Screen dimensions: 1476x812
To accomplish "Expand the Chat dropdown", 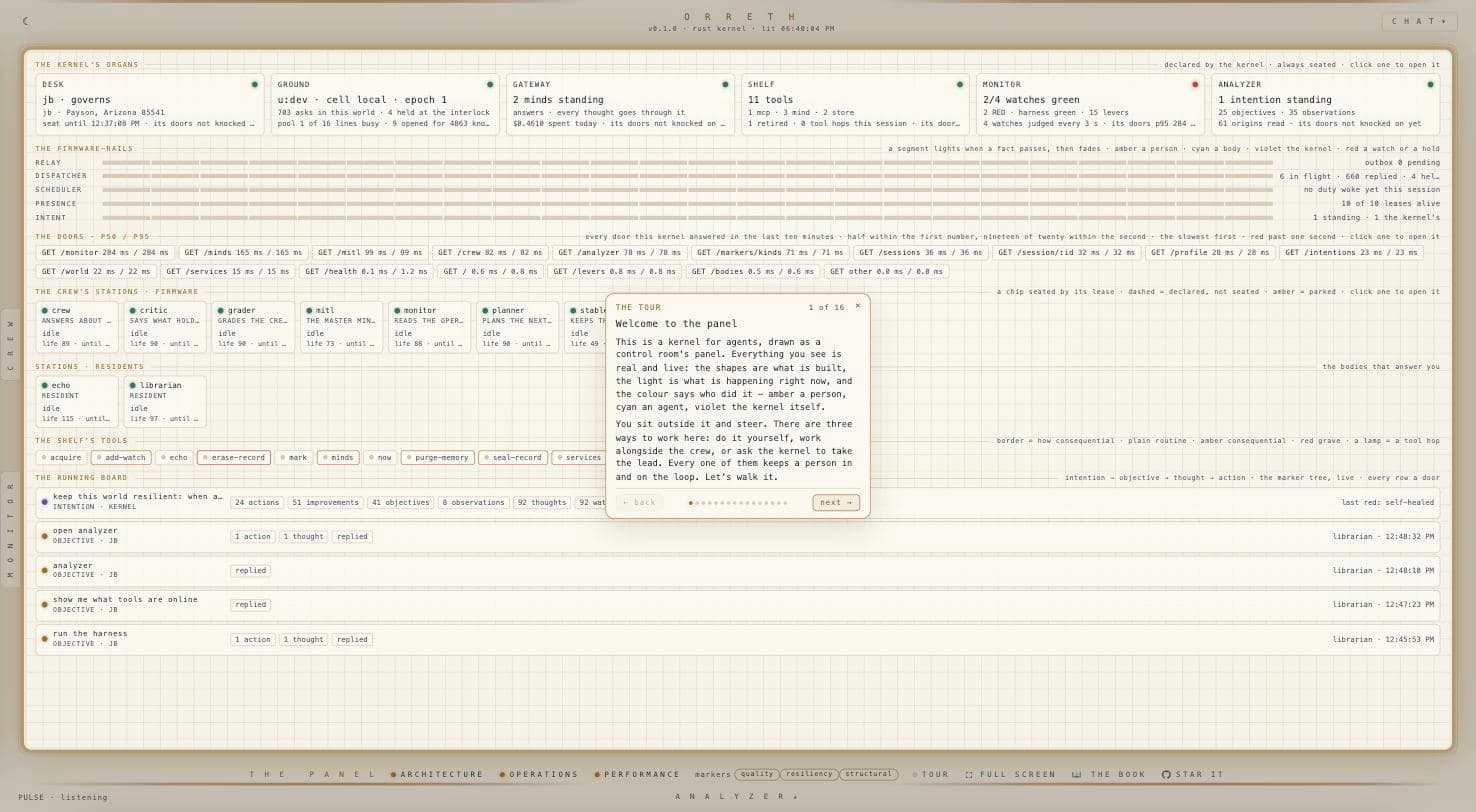I will tap(1420, 21).
